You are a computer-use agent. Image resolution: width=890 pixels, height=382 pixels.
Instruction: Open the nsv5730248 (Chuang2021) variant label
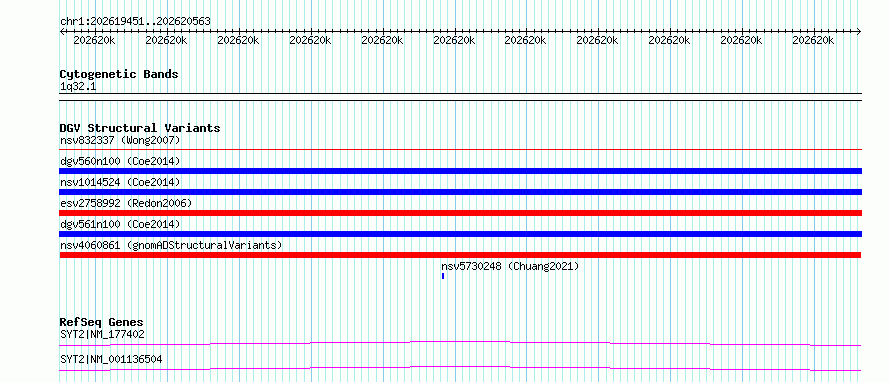coord(510,266)
